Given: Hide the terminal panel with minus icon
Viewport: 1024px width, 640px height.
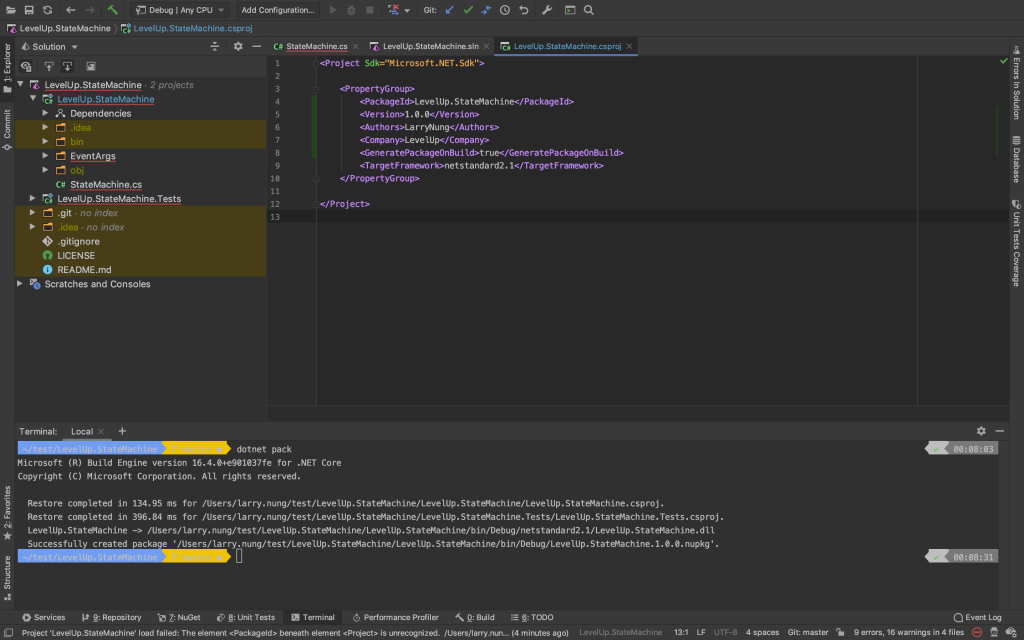Looking at the screenshot, I should [x=1000, y=431].
